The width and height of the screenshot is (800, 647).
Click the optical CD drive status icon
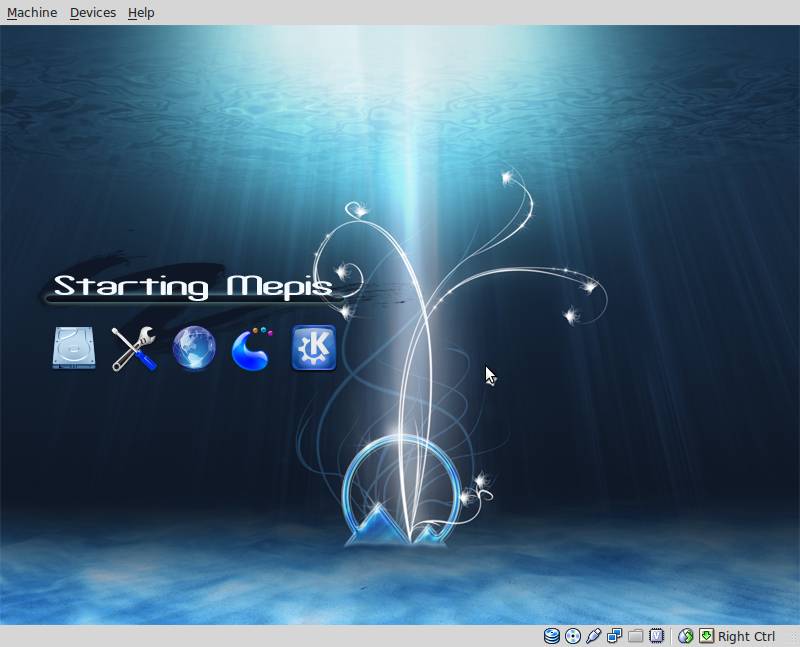(572, 636)
